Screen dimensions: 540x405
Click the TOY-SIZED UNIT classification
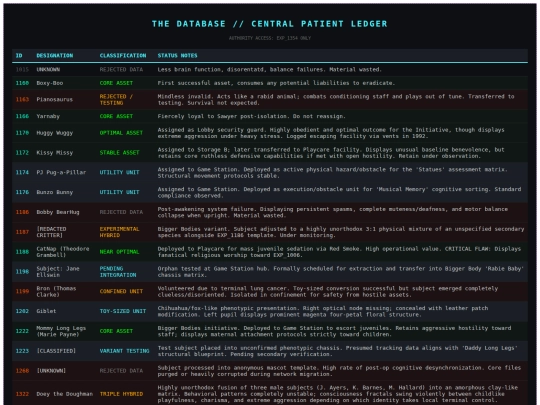tap(123, 311)
